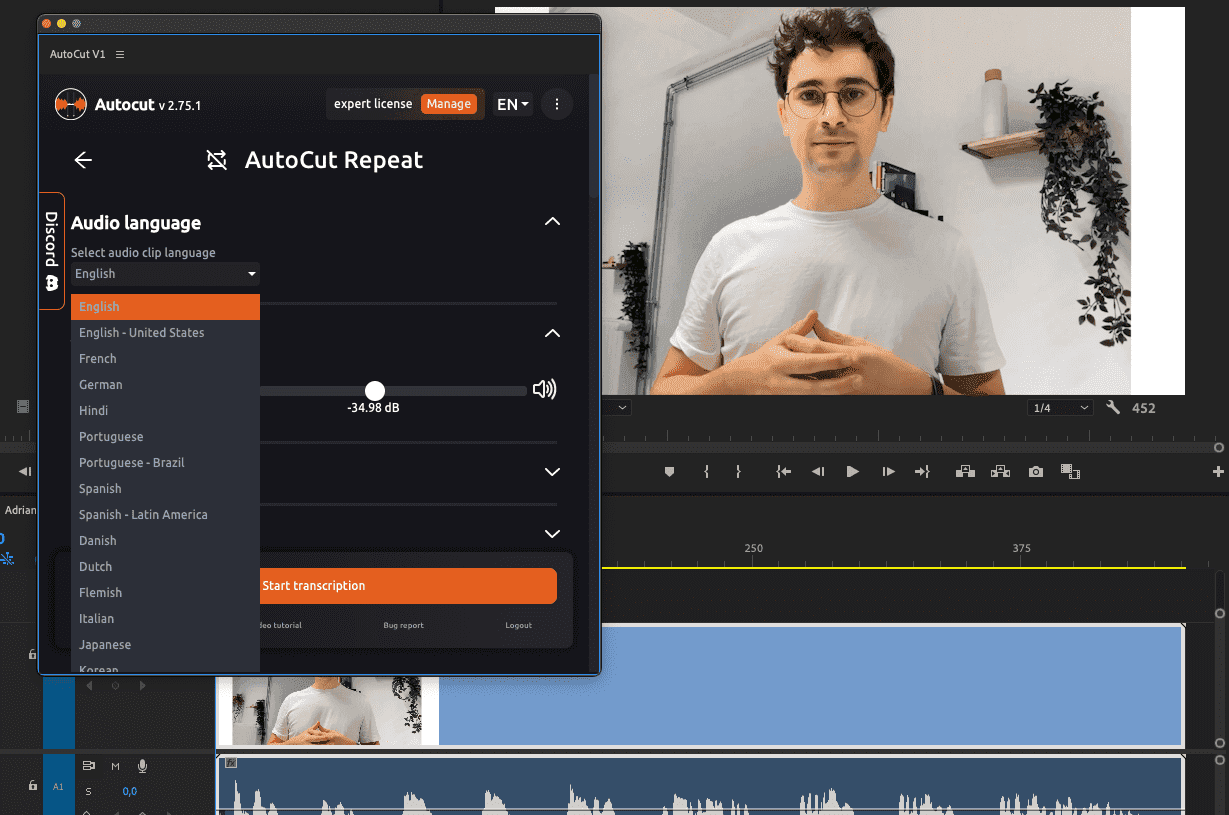Image resolution: width=1229 pixels, height=815 pixels.
Task: Open the 1/4 playback resolution dropdown
Action: pyautogui.click(x=1061, y=408)
